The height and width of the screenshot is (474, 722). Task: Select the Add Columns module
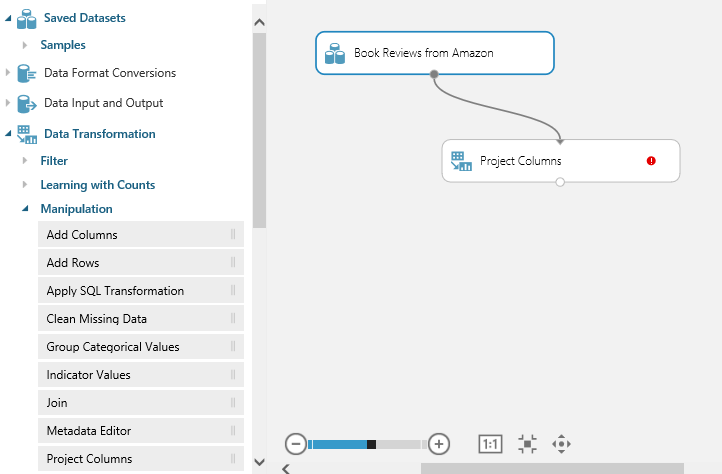[x=141, y=234]
